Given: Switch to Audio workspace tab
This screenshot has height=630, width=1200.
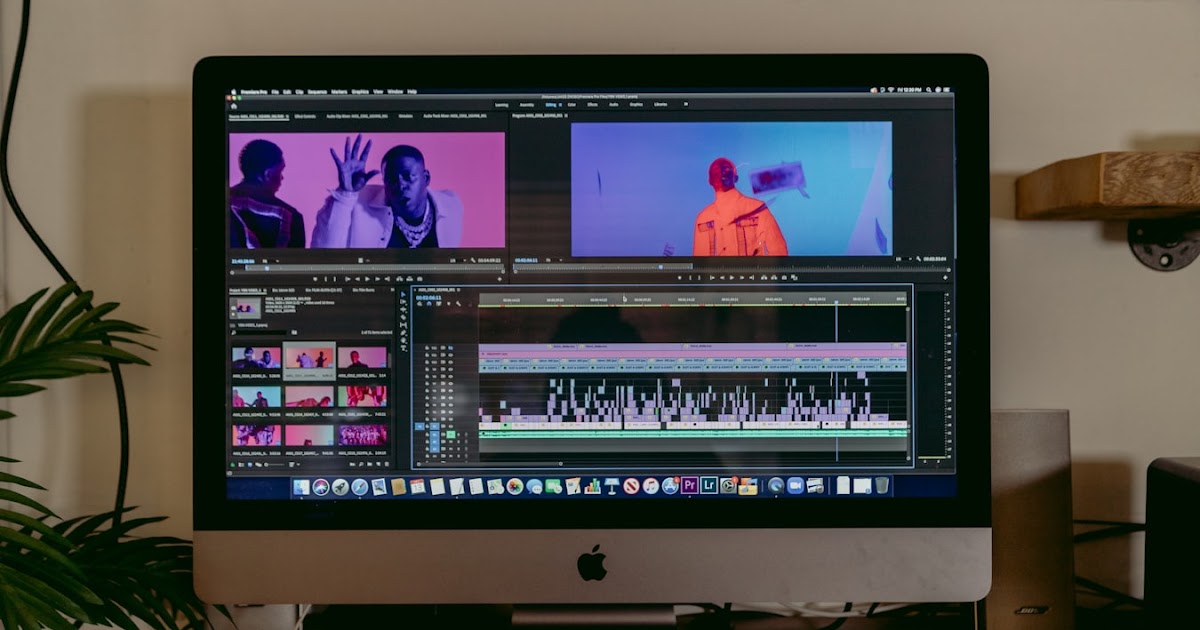Looking at the screenshot, I should 614,105.
